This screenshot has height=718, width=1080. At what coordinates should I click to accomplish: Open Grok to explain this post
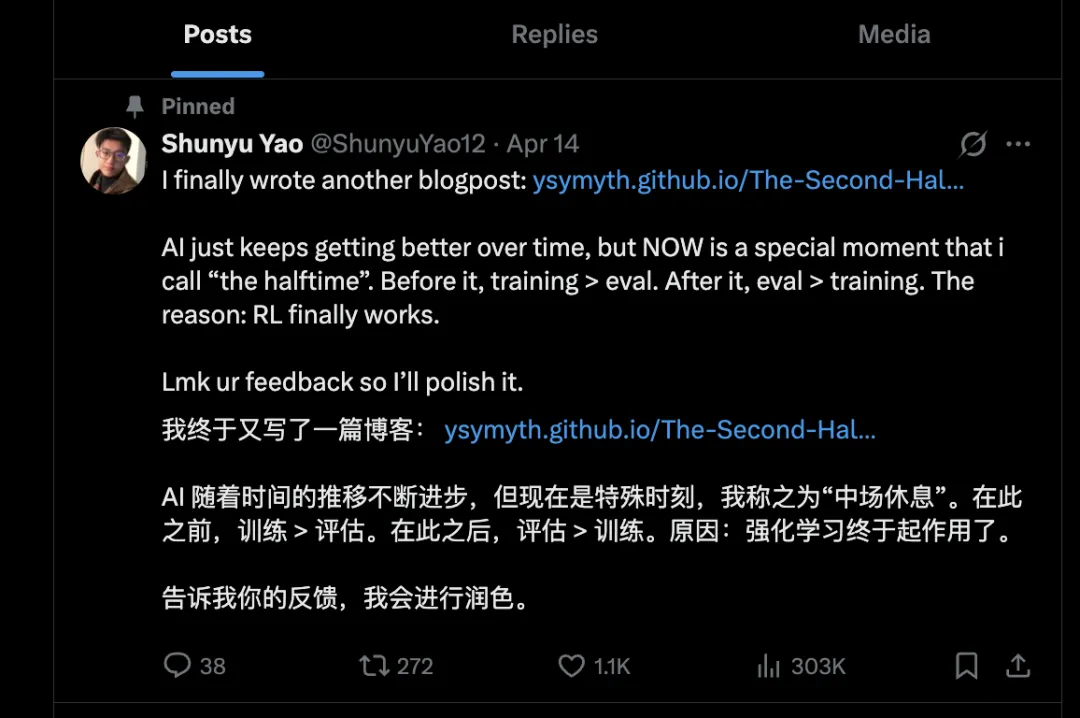[971, 144]
